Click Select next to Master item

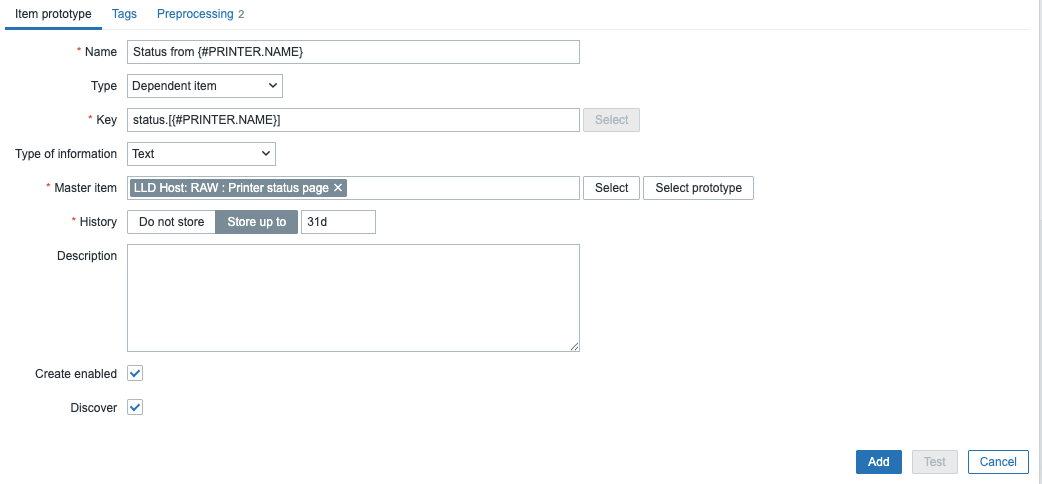click(x=611, y=188)
